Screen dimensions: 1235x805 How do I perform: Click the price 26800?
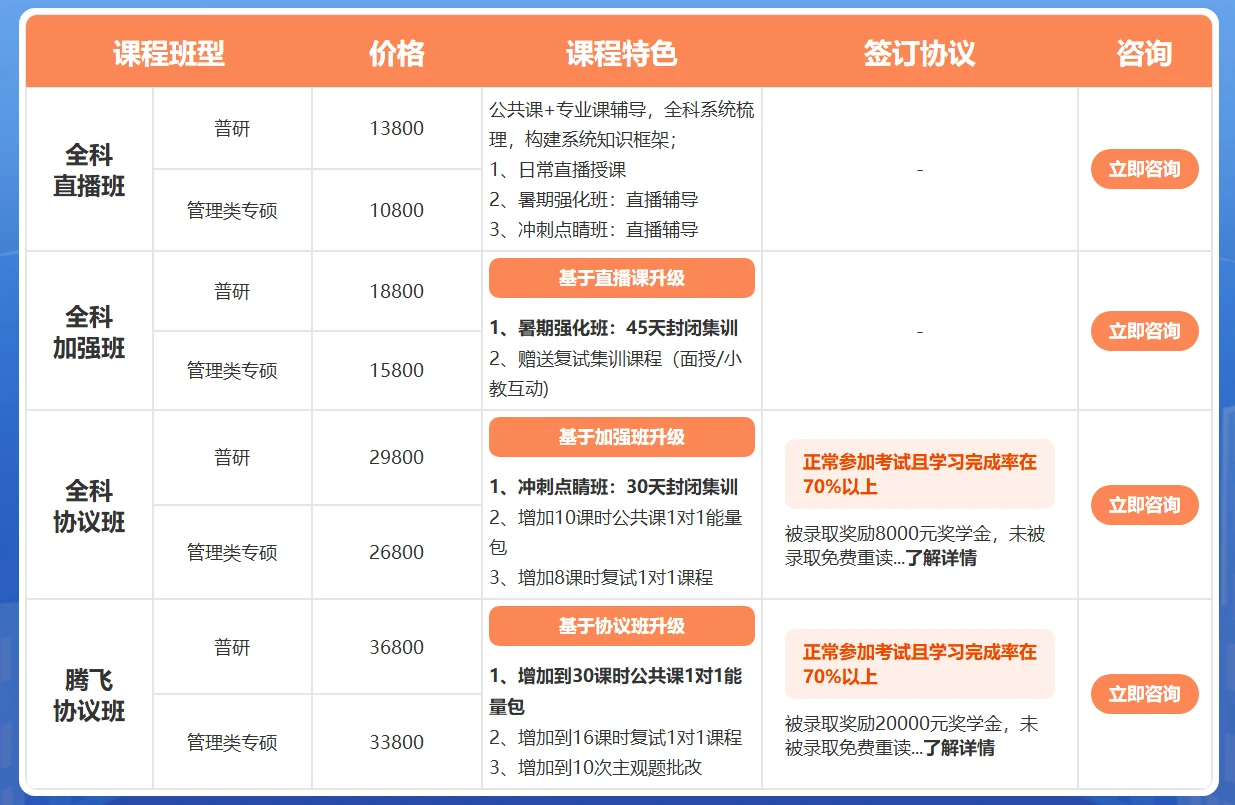tap(396, 552)
